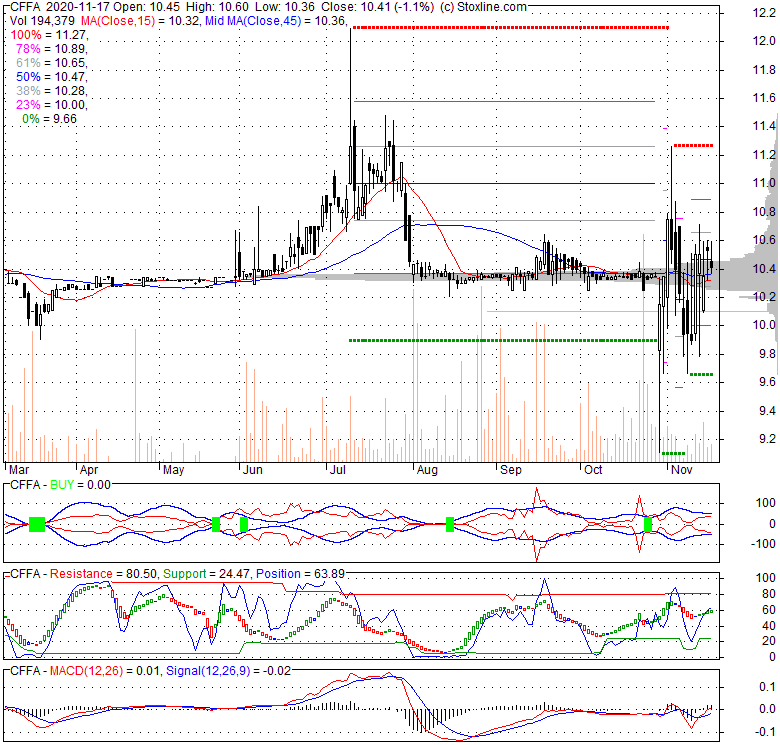Click the 78% = 10.89 Fibonacci level
The image size is (780, 745).
pos(51,49)
